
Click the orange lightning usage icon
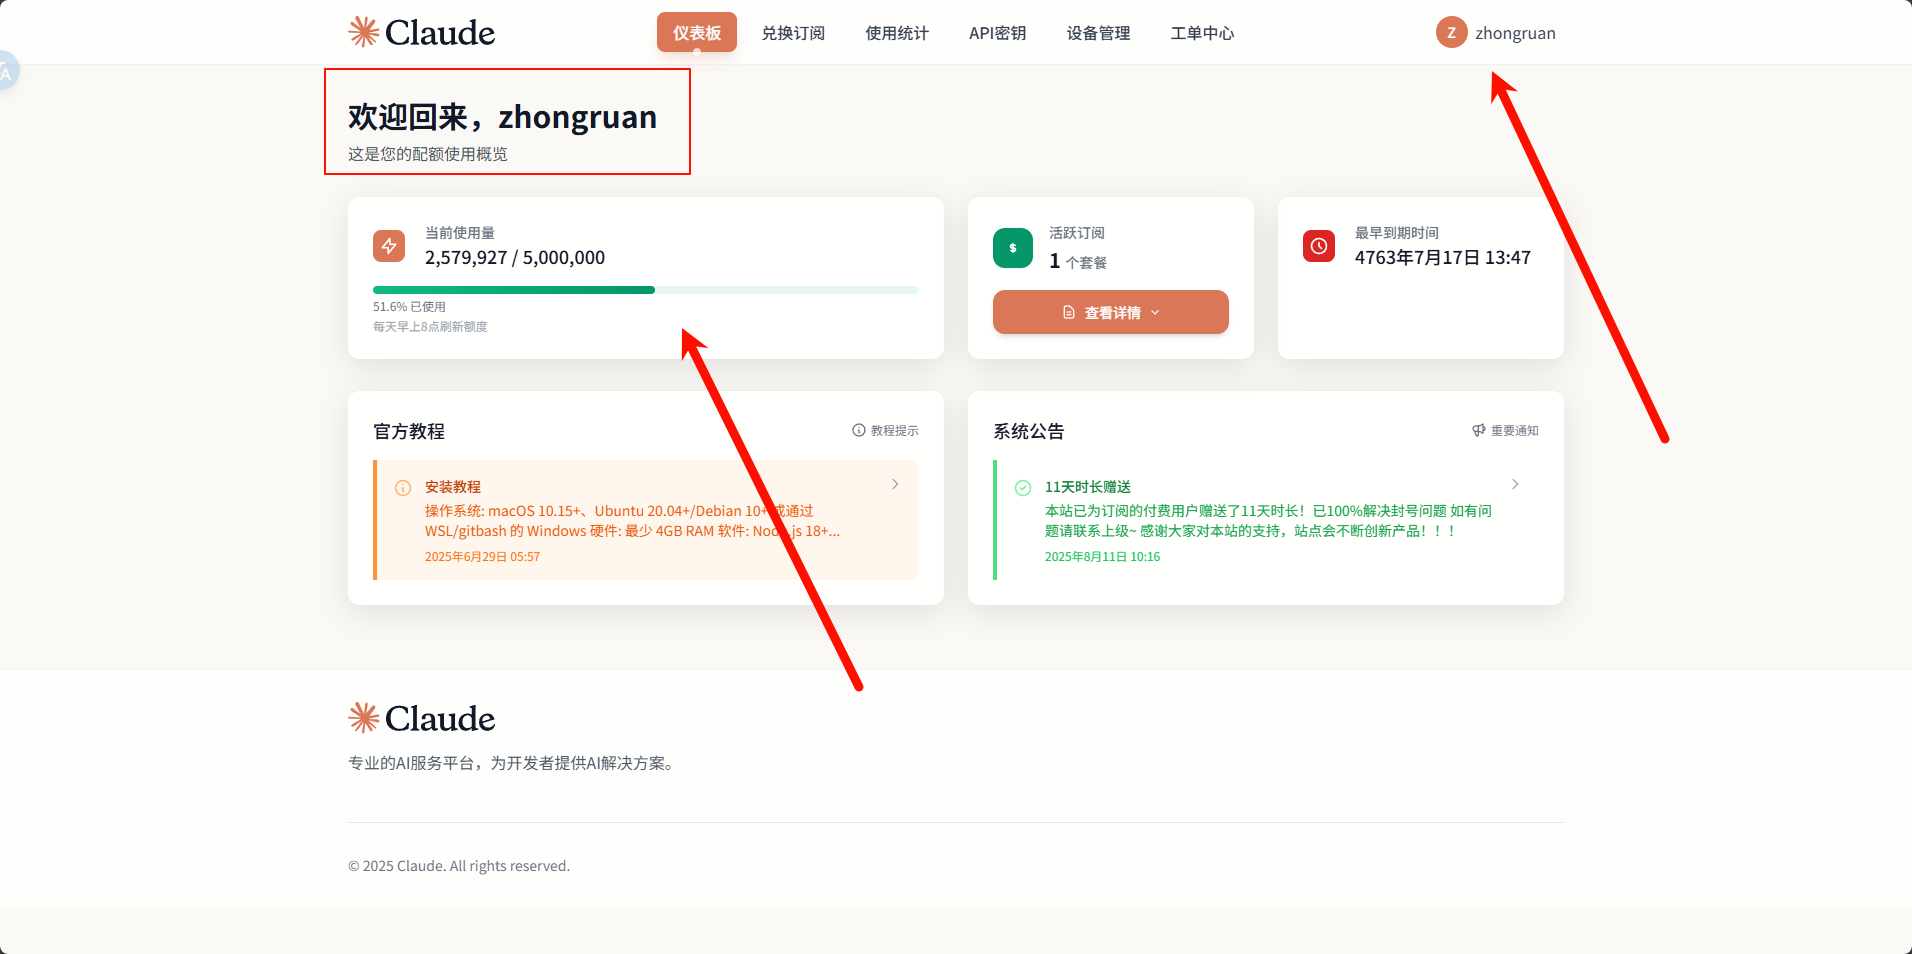click(389, 246)
